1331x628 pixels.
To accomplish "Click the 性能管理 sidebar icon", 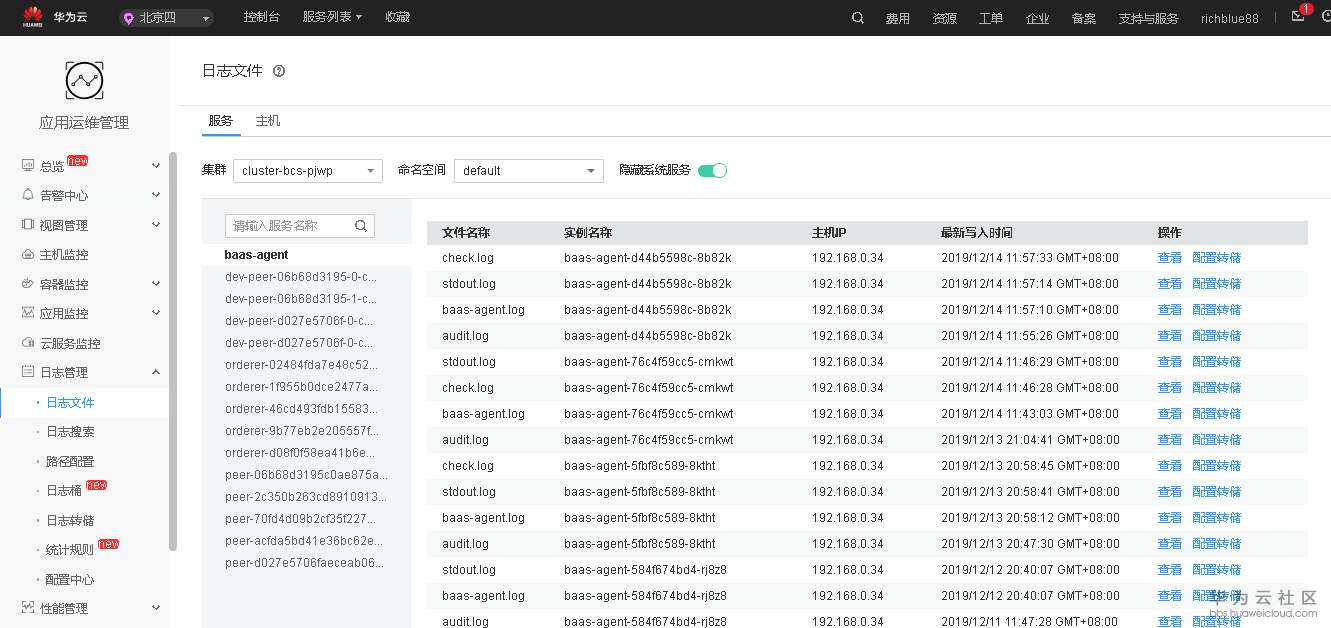I will point(28,608).
